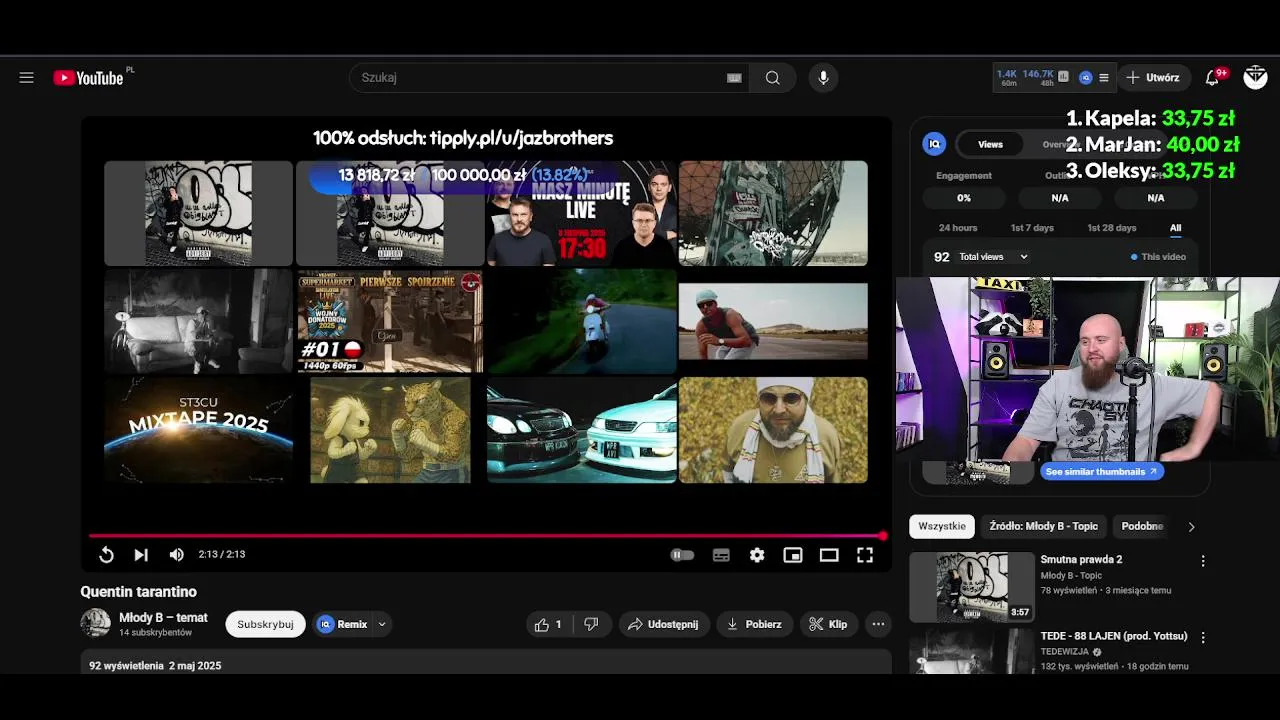The height and width of the screenshot is (720, 1280).
Task: Click the magnifier search button
Action: tap(772, 78)
